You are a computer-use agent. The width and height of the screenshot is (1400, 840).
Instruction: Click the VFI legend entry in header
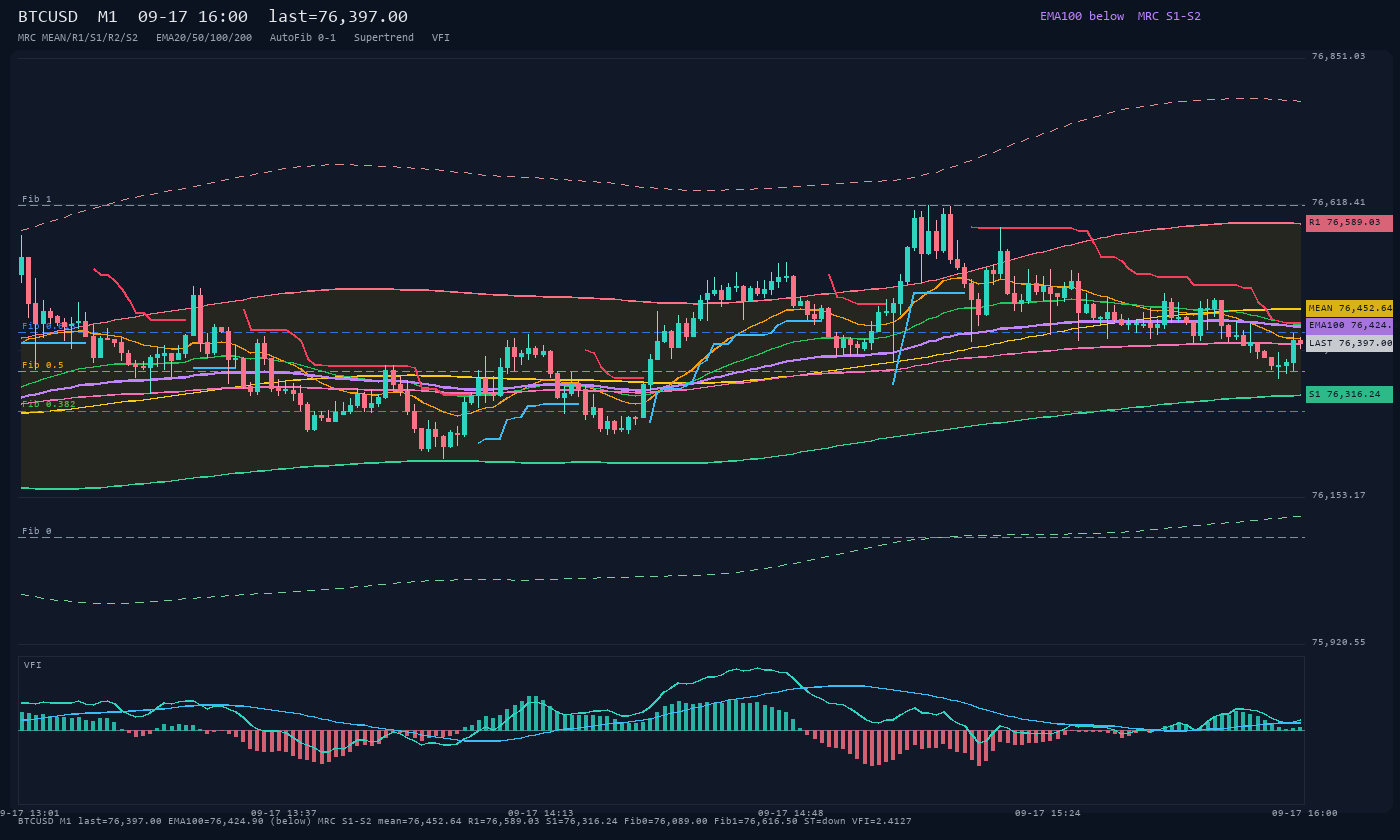441,37
